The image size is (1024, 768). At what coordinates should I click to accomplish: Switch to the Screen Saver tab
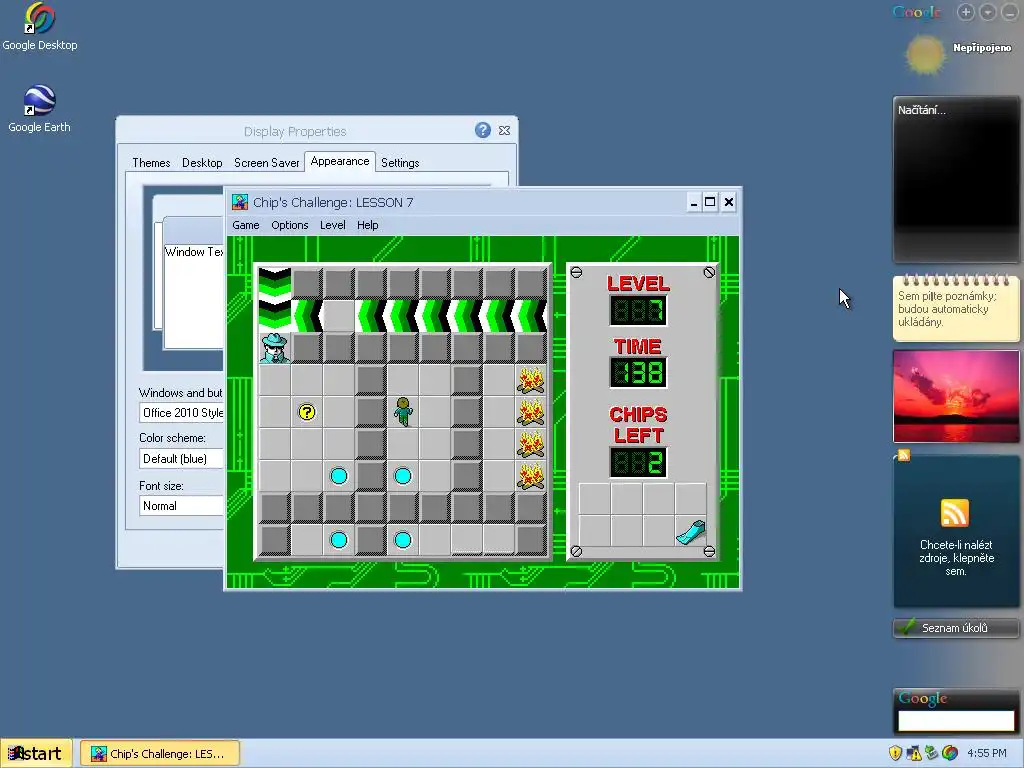tap(266, 163)
